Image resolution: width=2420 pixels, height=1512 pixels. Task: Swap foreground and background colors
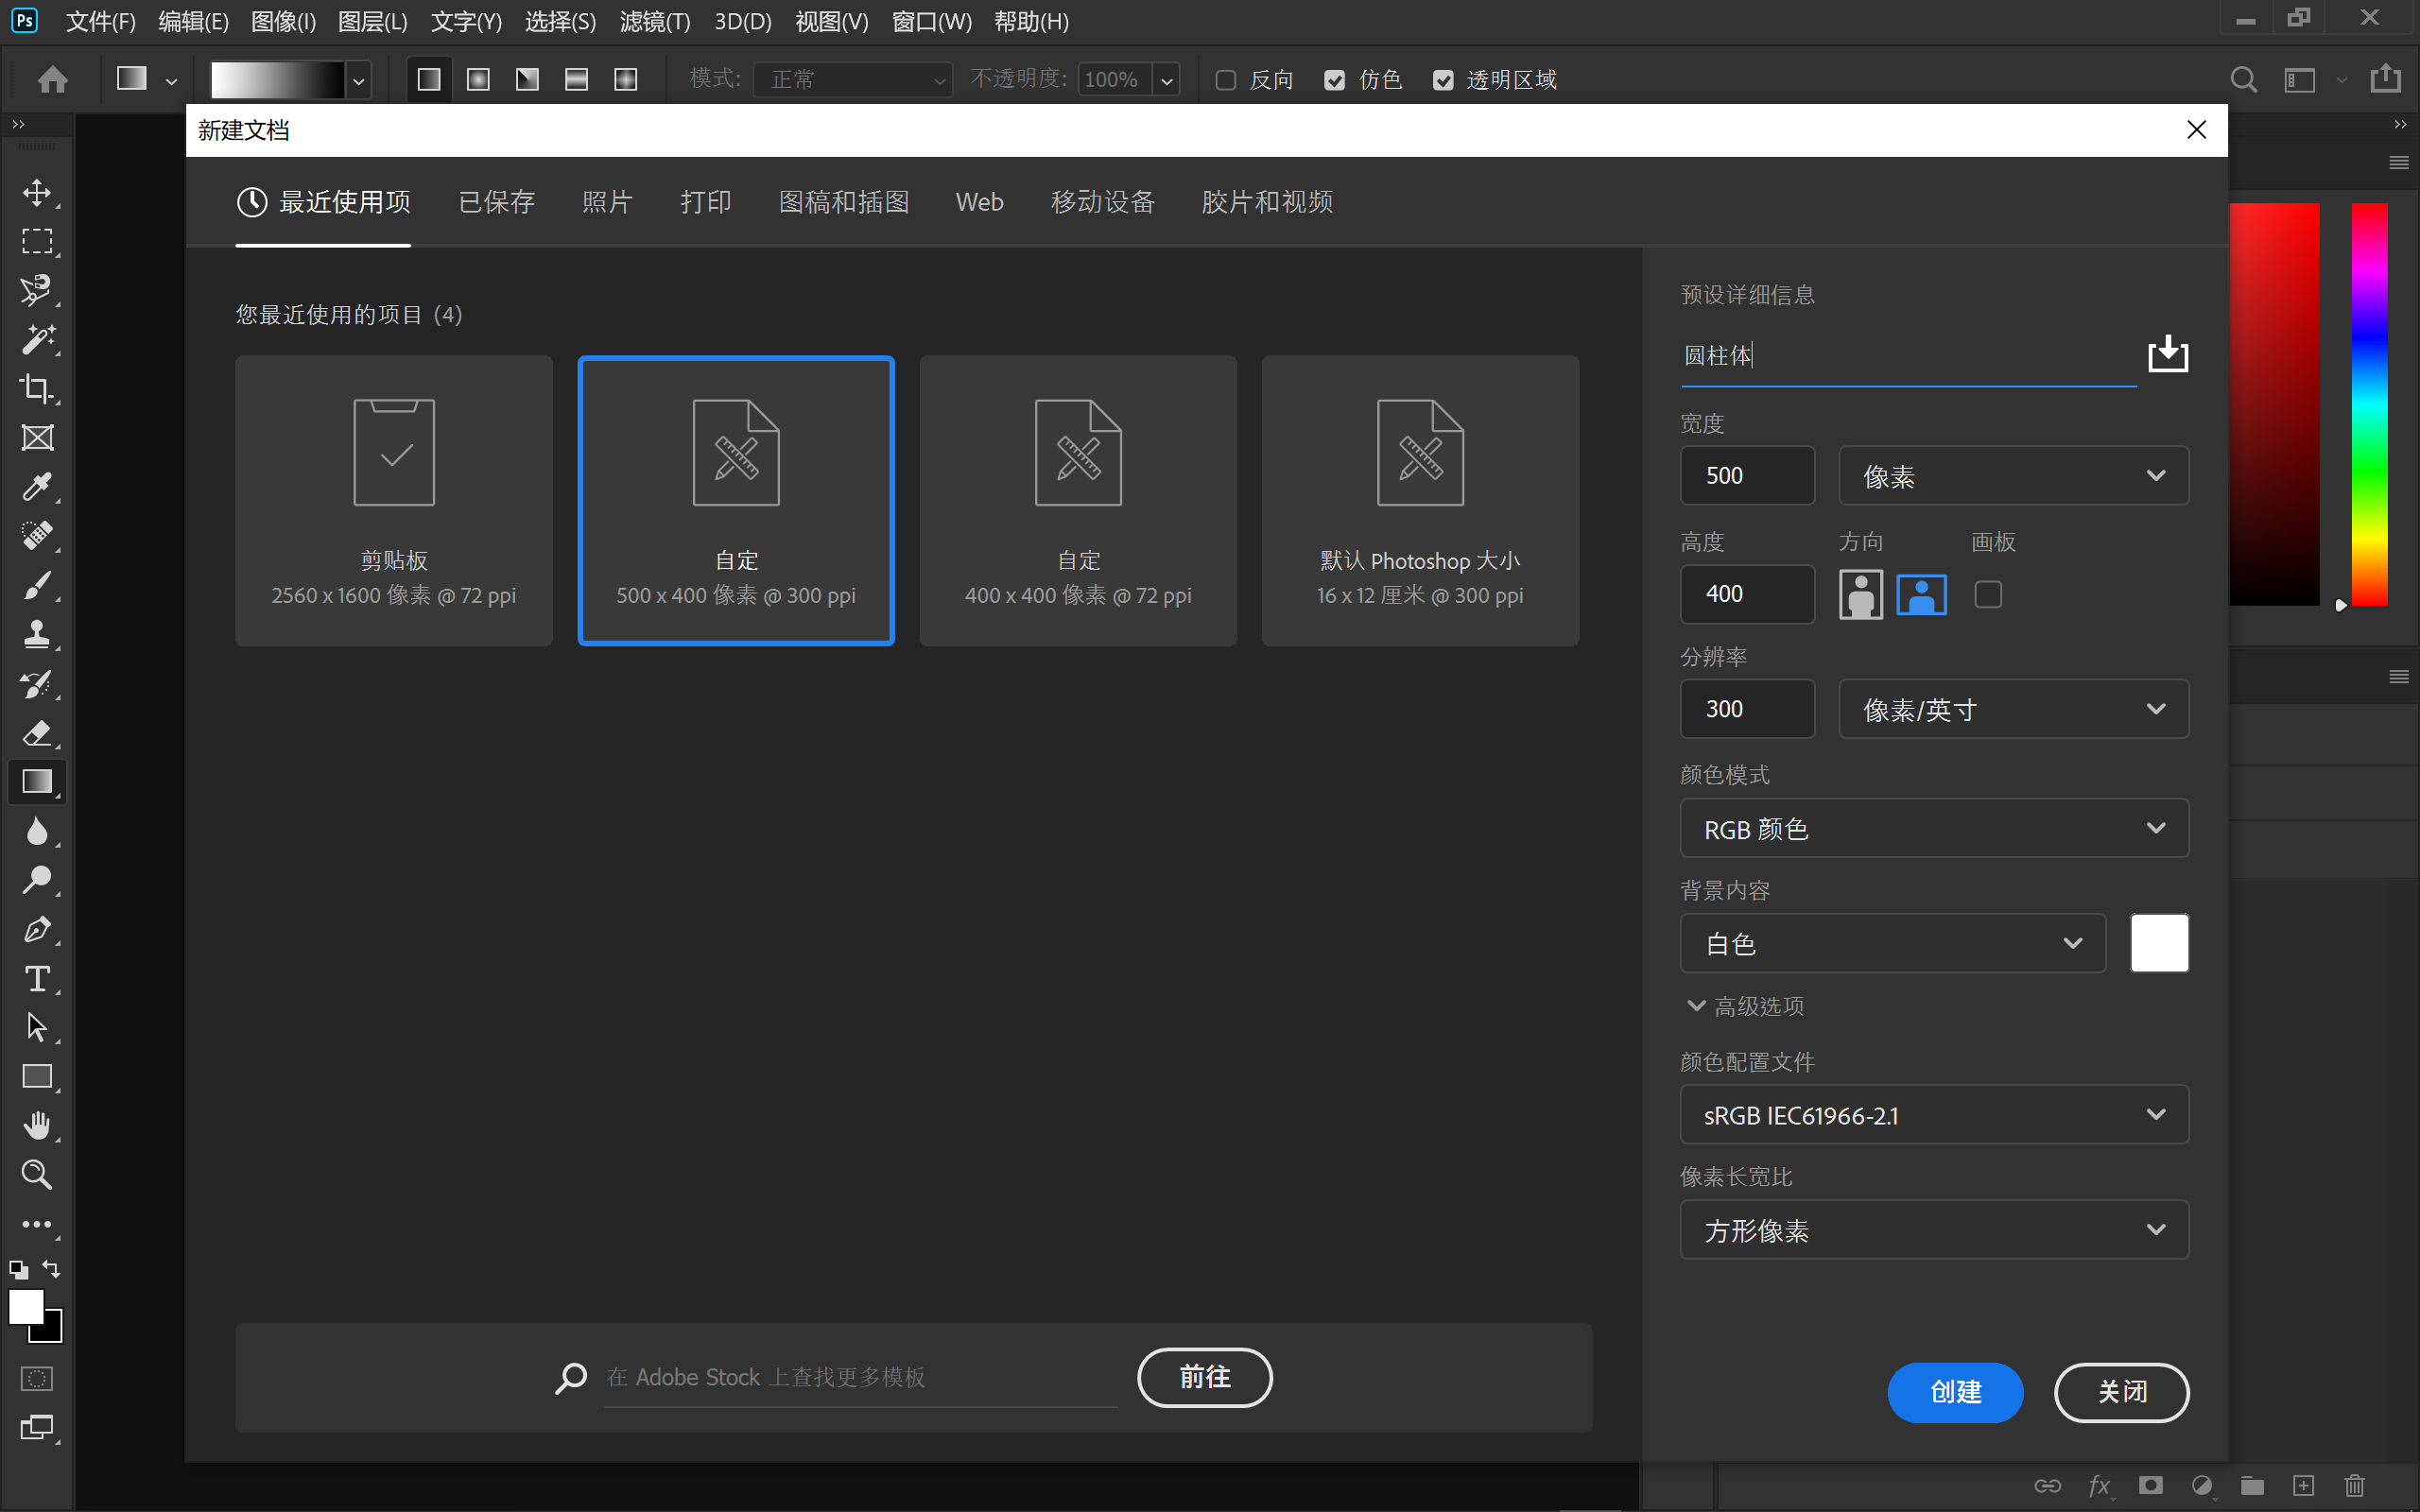pos(51,1269)
